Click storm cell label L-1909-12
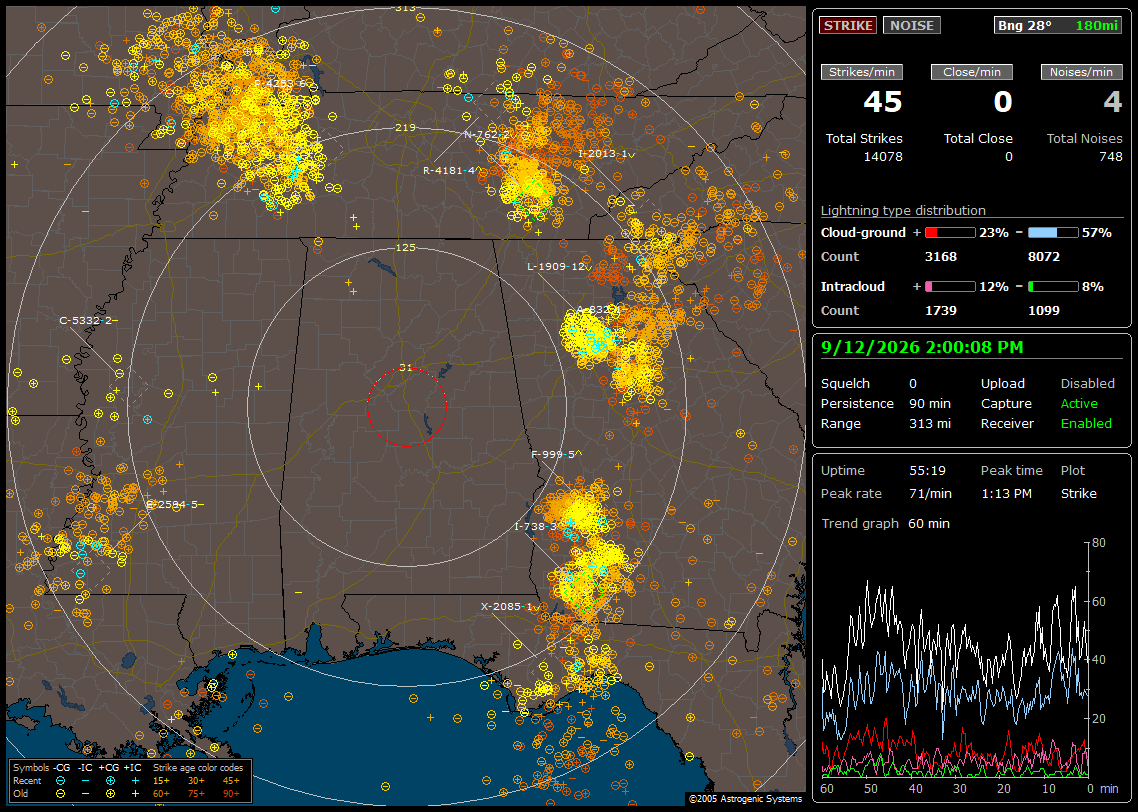The height and width of the screenshot is (812, 1138). [557, 266]
